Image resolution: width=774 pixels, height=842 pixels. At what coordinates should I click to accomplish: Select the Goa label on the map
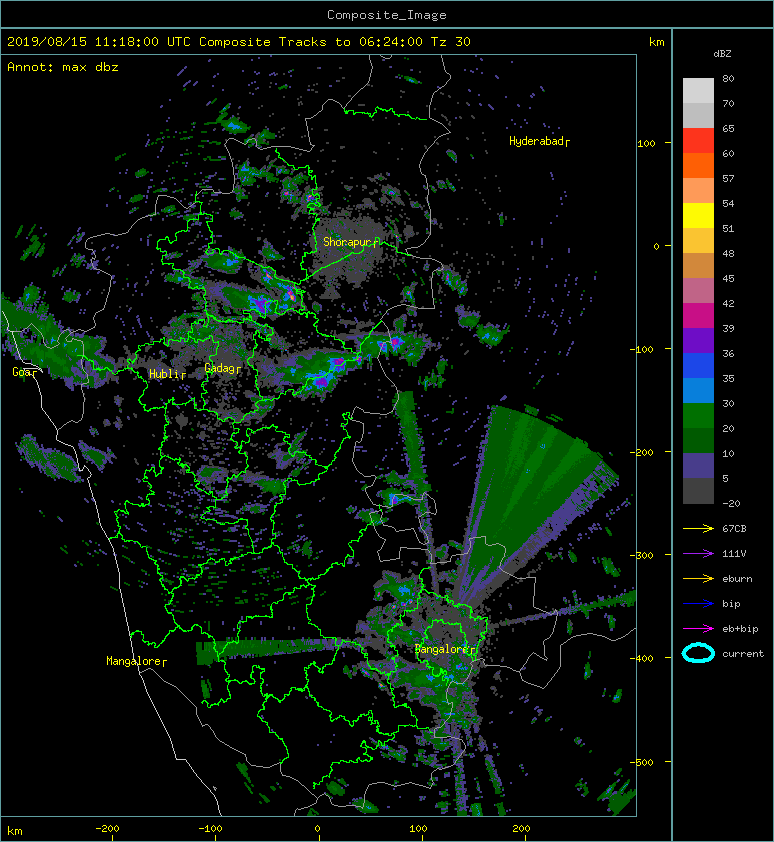[26, 372]
